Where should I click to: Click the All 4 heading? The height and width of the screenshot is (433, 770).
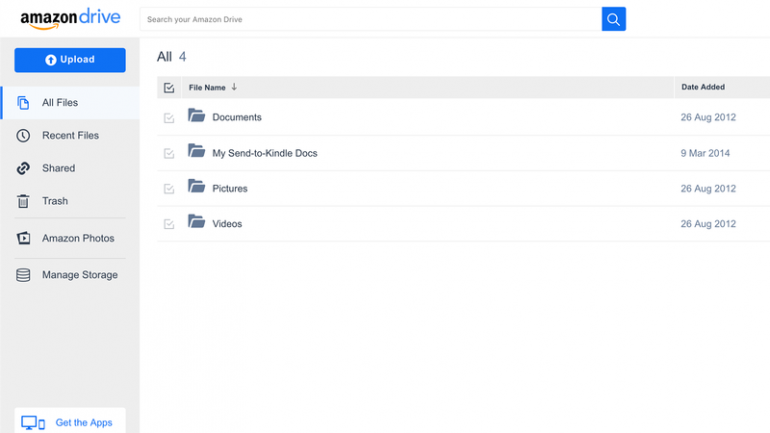click(x=171, y=57)
